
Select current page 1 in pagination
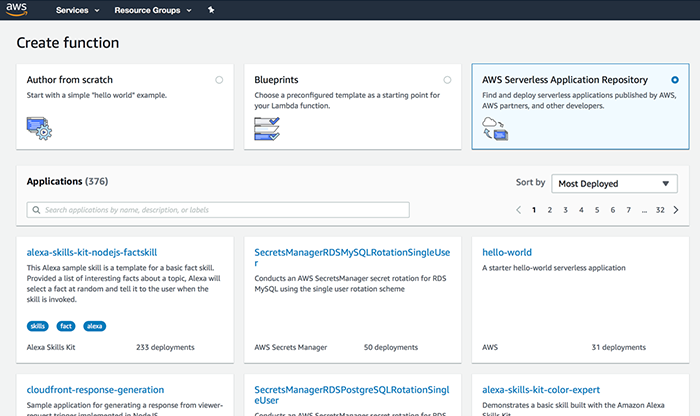pos(534,210)
